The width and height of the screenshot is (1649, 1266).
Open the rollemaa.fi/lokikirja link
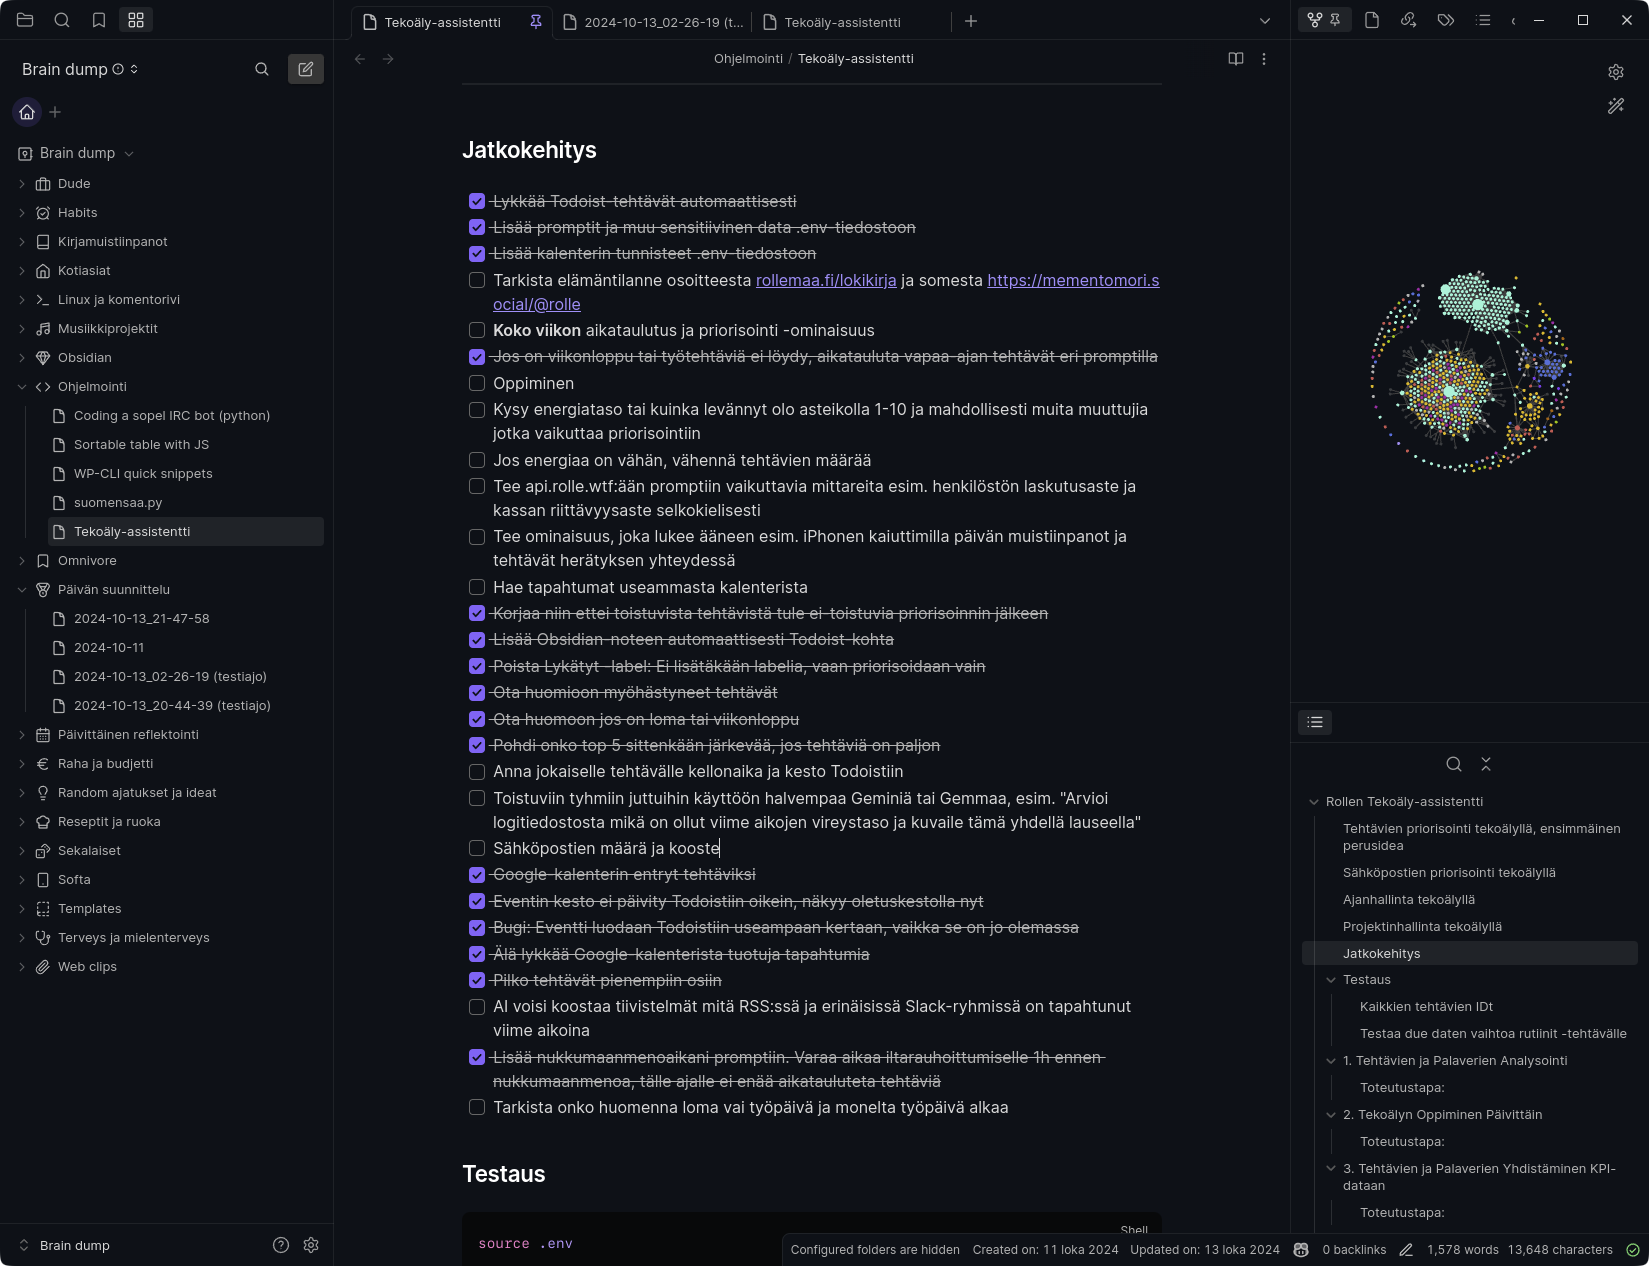(825, 281)
